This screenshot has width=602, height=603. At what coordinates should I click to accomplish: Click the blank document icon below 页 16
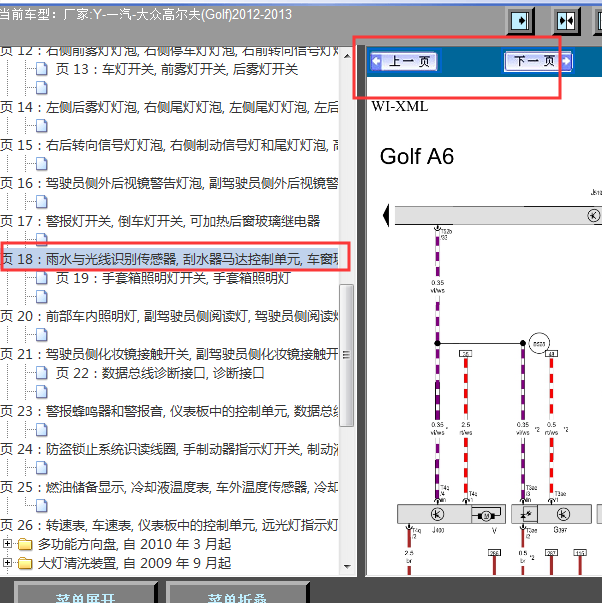pos(42,202)
